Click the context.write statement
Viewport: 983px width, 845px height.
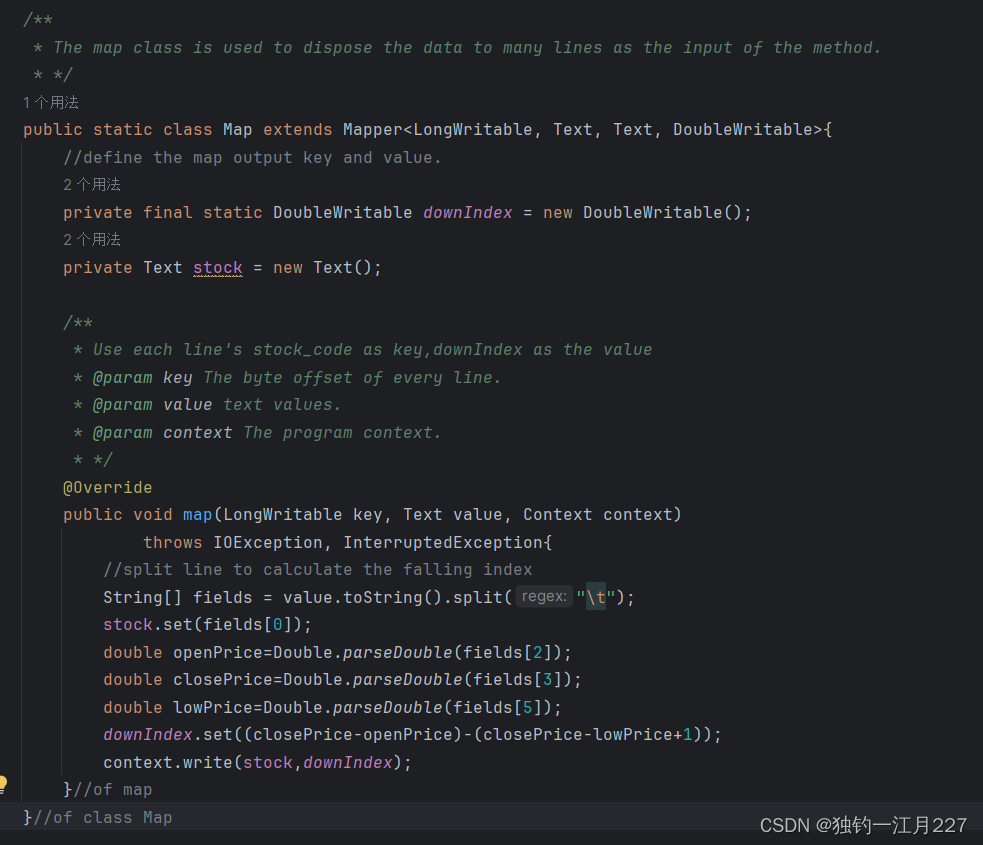[257, 762]
